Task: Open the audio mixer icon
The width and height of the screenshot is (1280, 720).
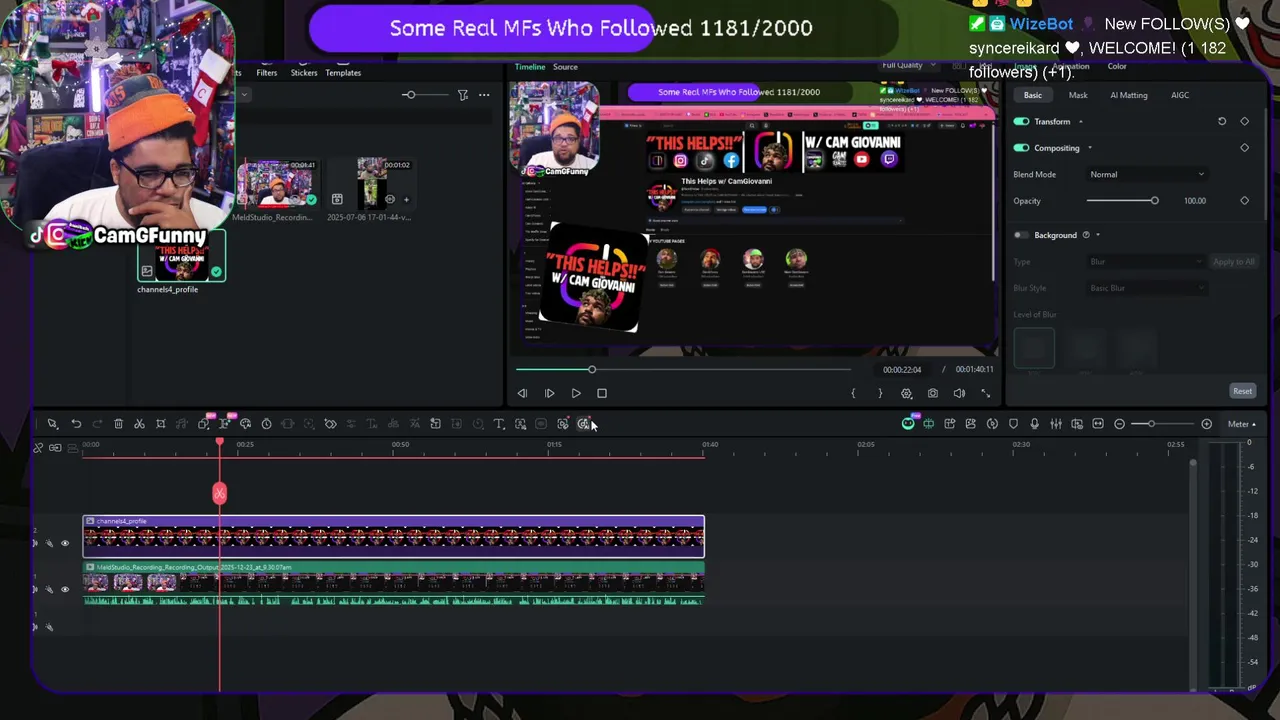Action: [1056, 424]
